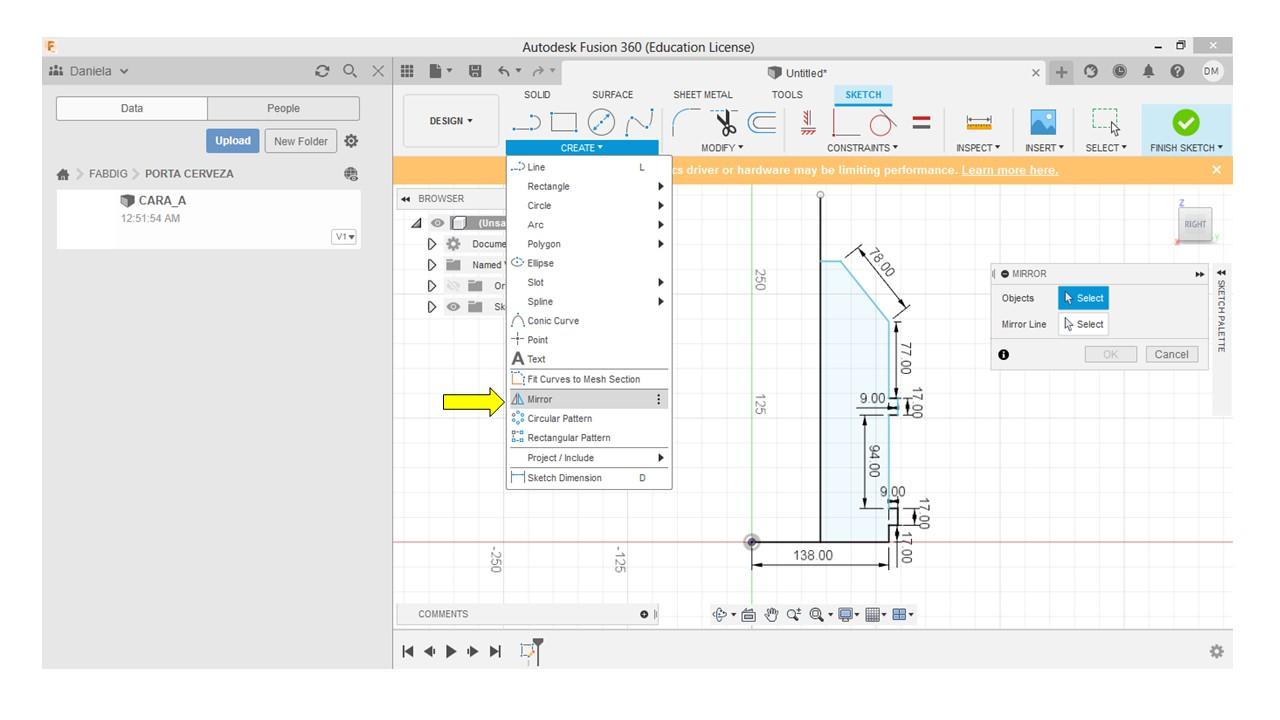1280x720 pixels.
Task: Click the Look At icon in navigation bar
Action: 748,615
